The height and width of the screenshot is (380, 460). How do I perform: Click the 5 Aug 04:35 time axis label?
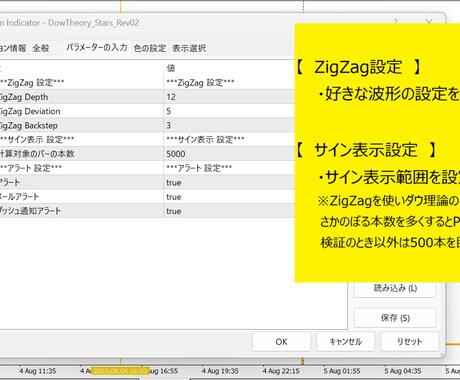(x=403, y=371)
